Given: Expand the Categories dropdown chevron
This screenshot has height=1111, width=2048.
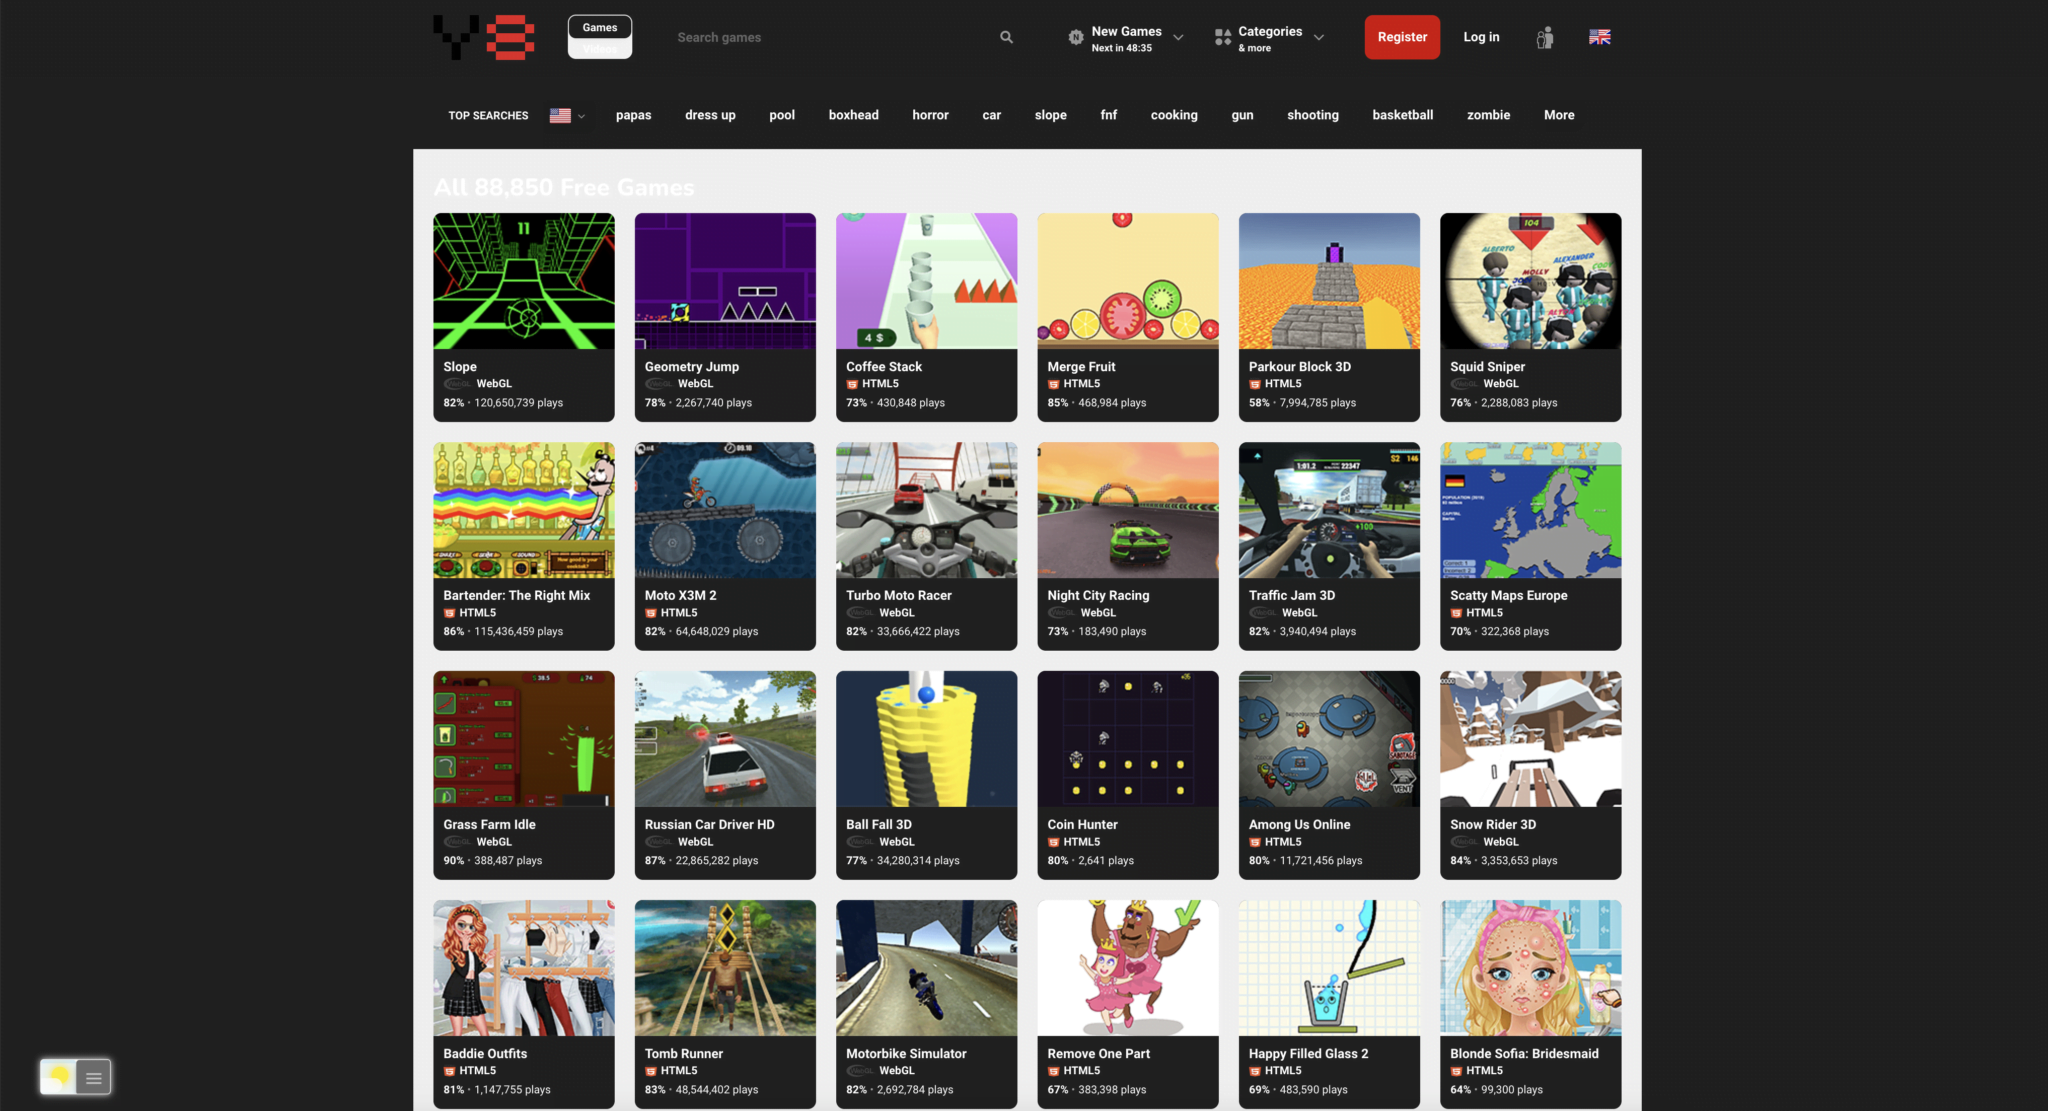Looking at the screenshot, I should coord(1319,38).
